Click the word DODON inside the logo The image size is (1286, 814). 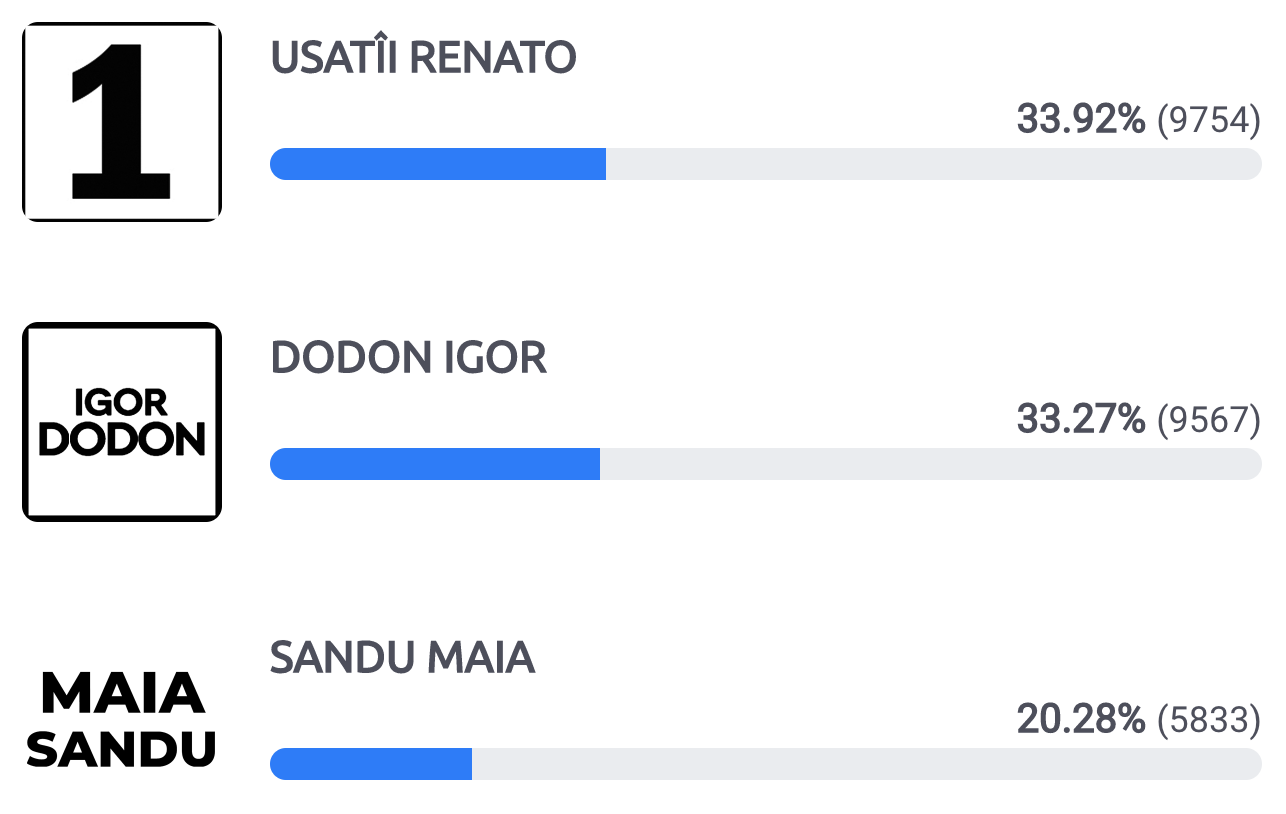click(x=122, y=440)
